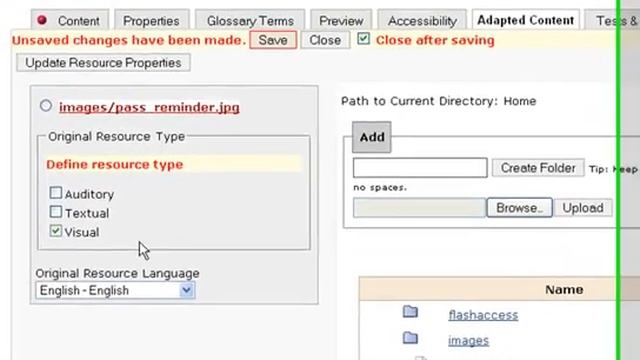
Task: Click the flashaccess folder icon
Action: tap(410, 312)
